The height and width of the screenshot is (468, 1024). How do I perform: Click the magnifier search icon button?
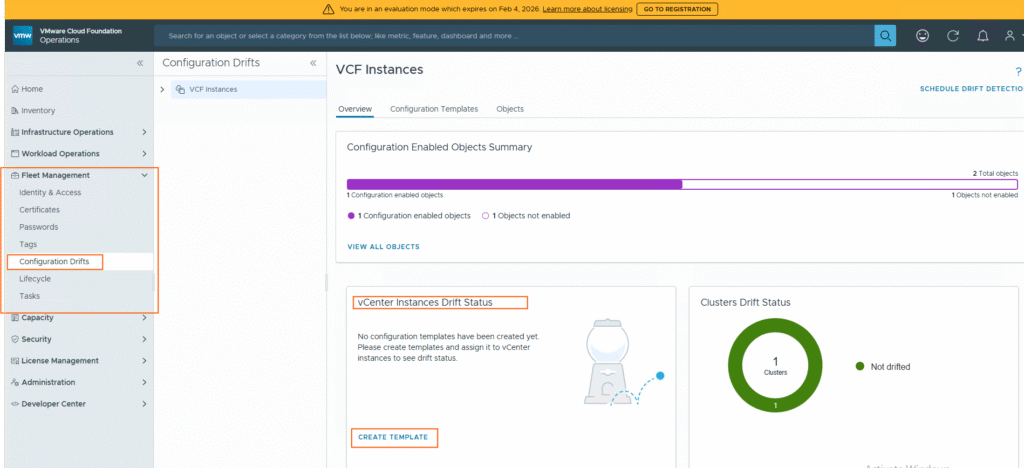point(885,36)
